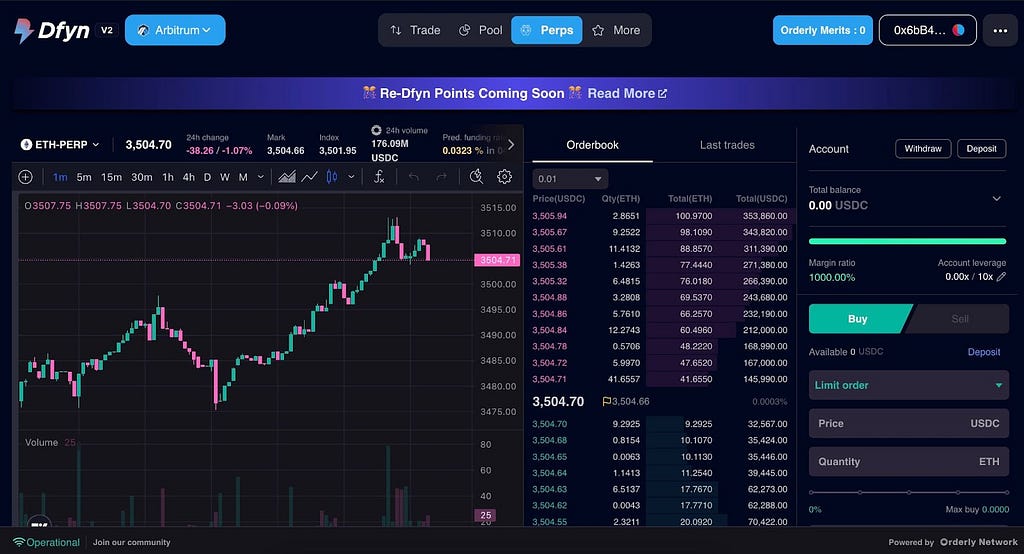Click the Orderly Merits button
The height and width of the screenshot is (554, 1024).
(x=823, y=30)
